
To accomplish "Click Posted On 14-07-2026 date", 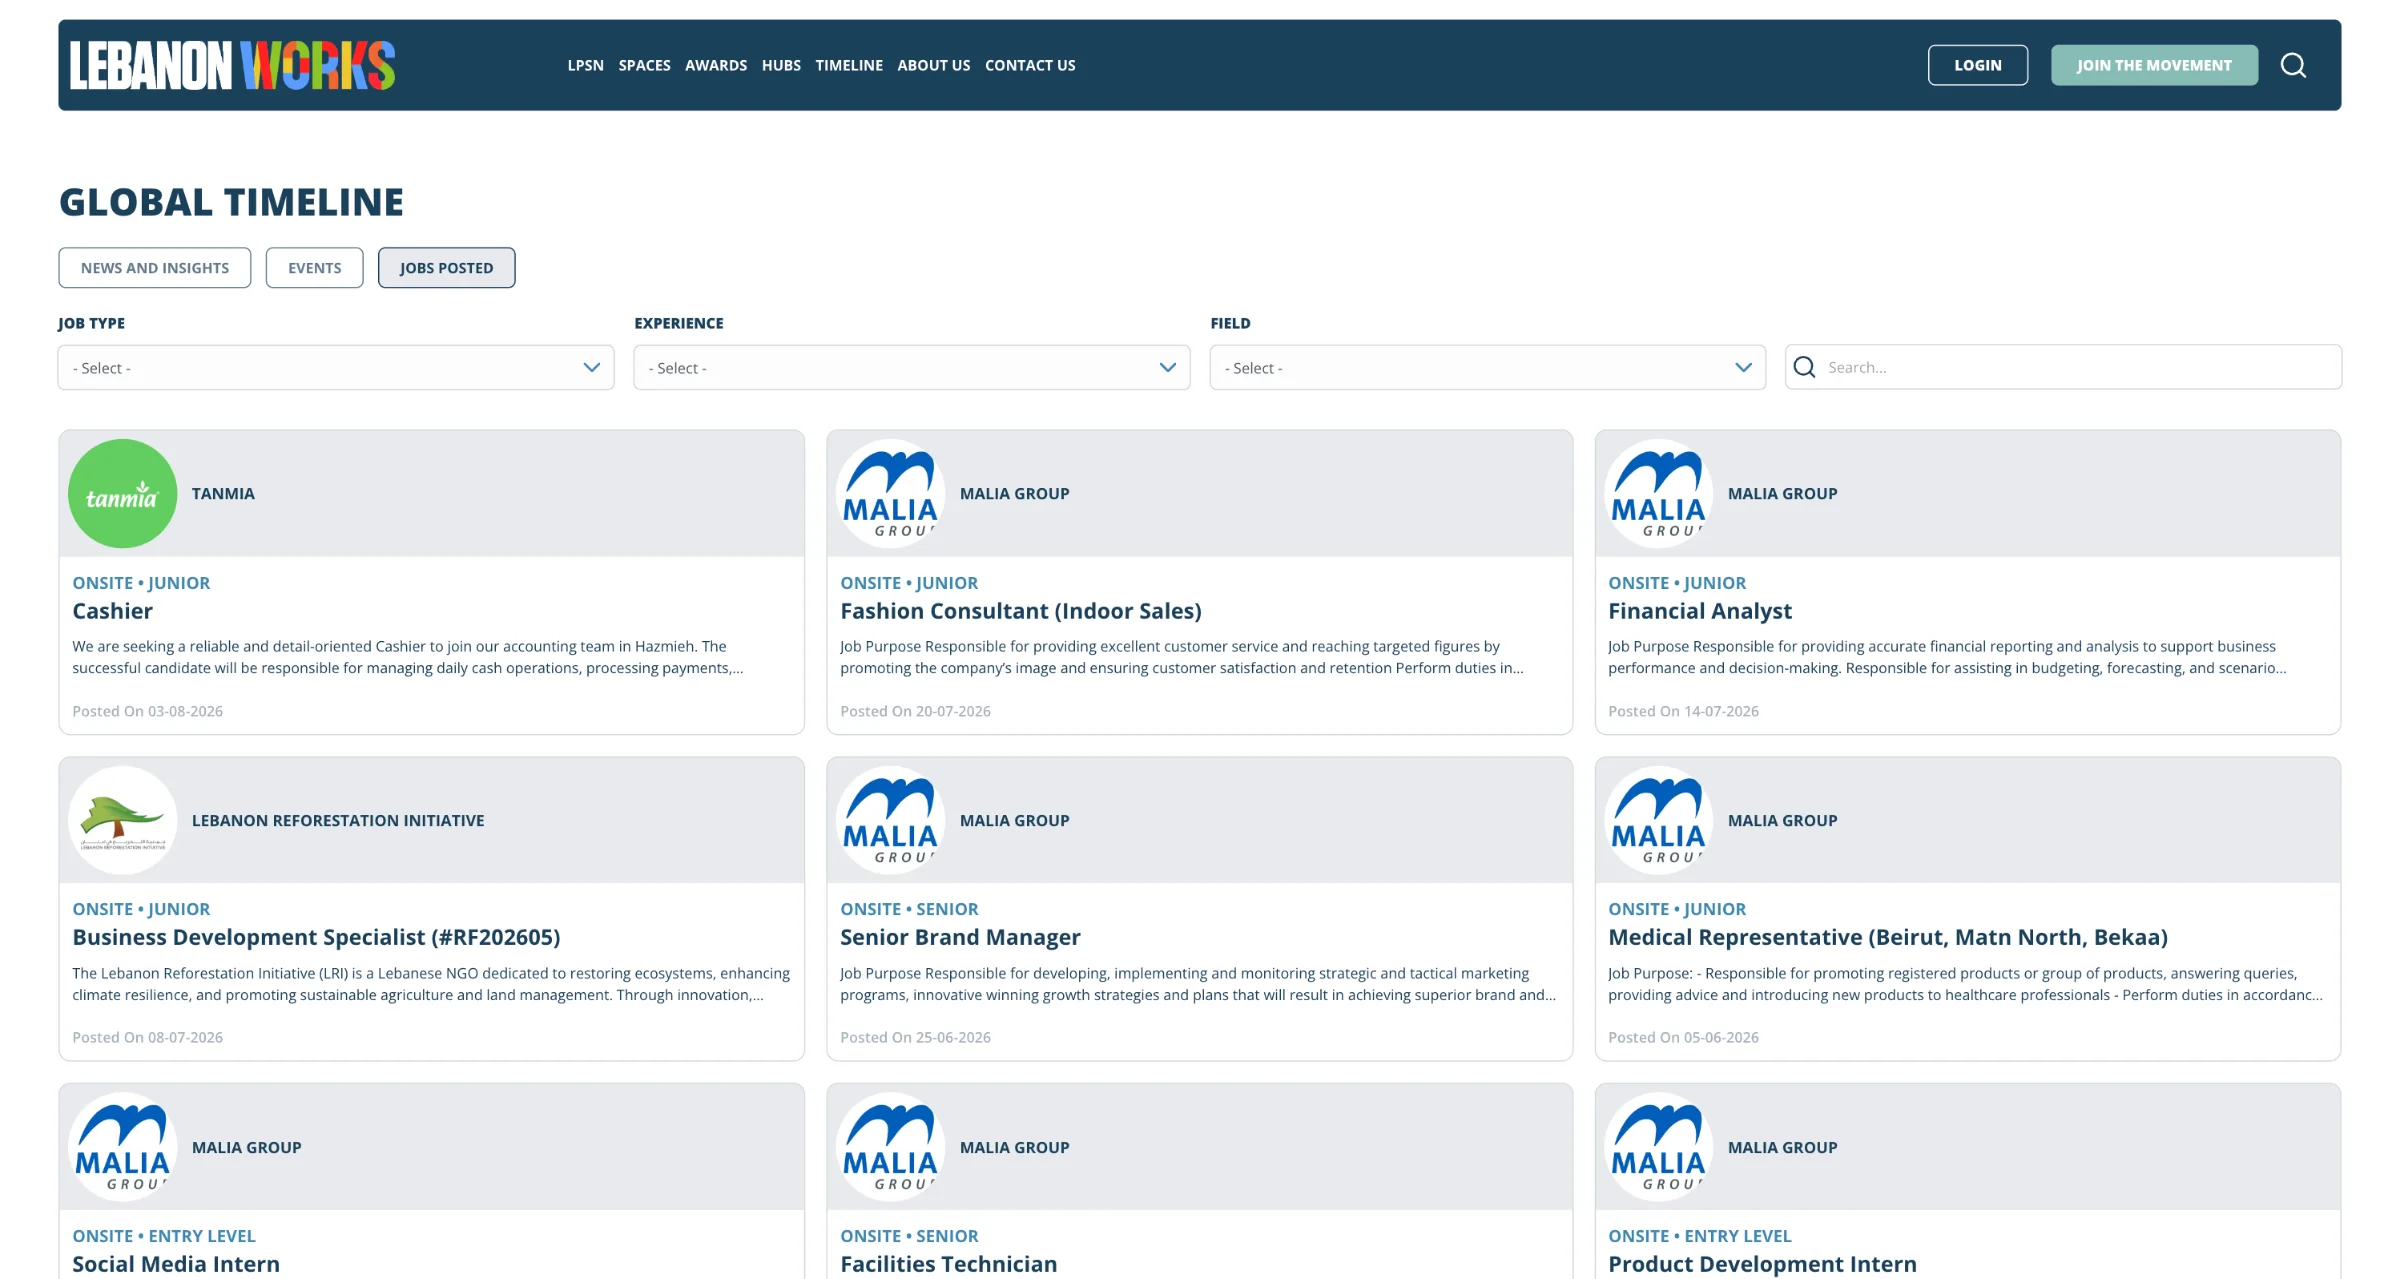I will (1683, 711).
